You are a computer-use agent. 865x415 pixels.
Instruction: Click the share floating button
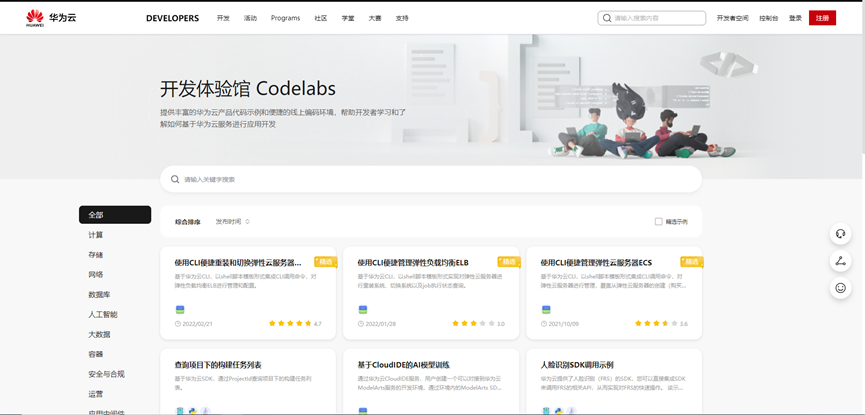pos(840,261)
